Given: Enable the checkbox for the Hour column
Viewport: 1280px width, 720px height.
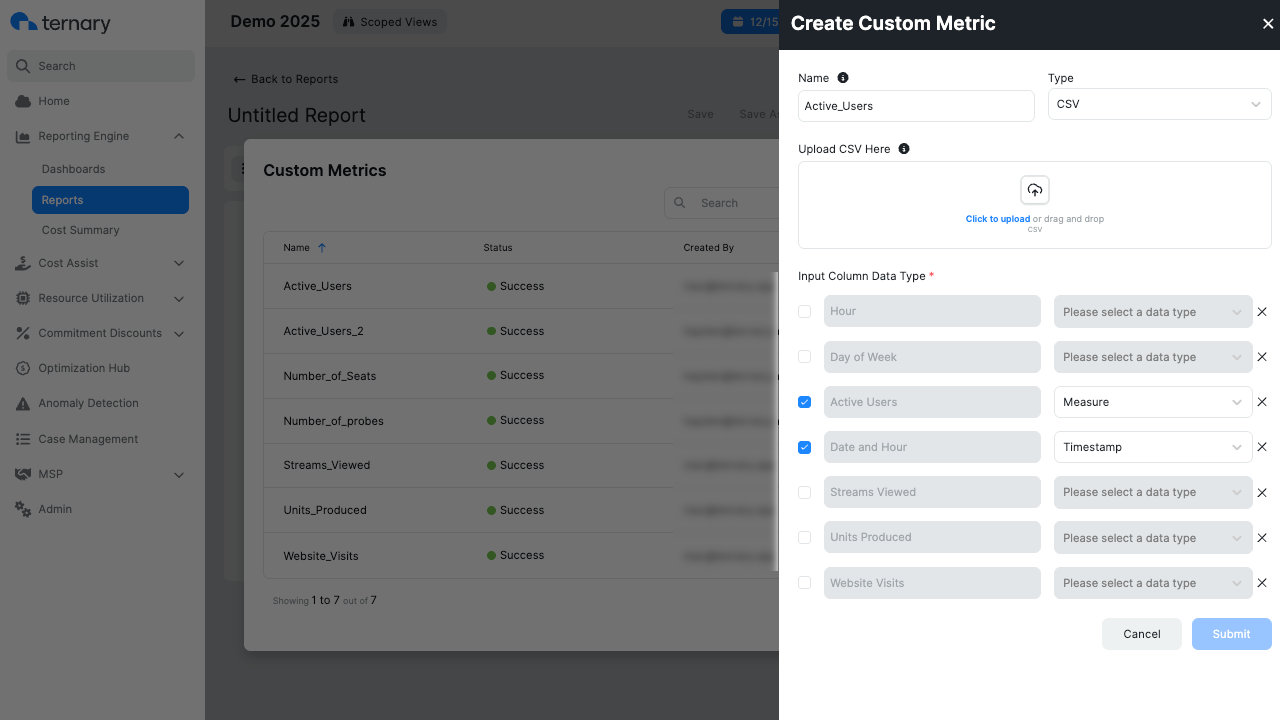Looking at the screenshot, I should 804,311.
